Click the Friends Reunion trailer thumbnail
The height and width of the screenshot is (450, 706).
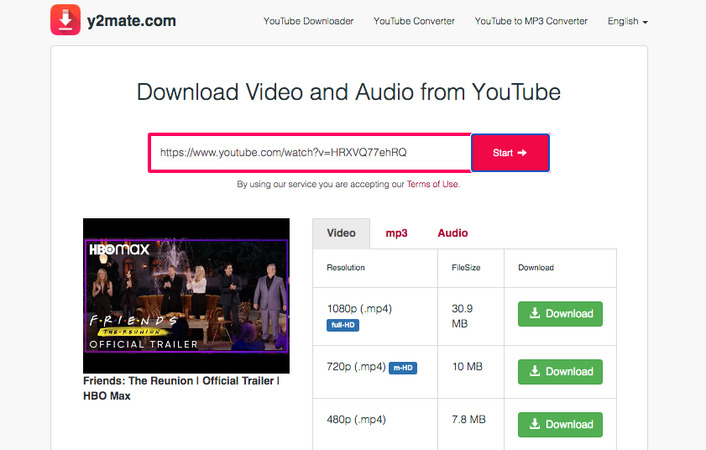point(186,295)
